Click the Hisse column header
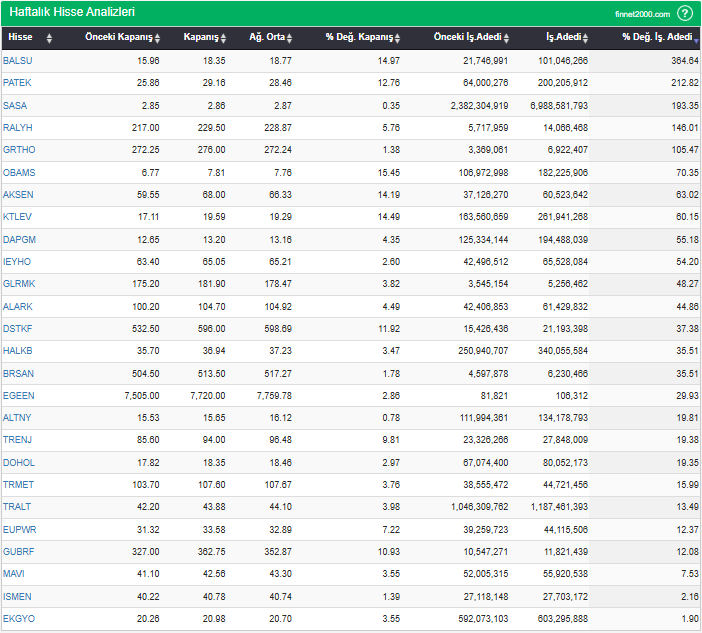The width and height of the screenshot is (702, 633). click(21, 38)
